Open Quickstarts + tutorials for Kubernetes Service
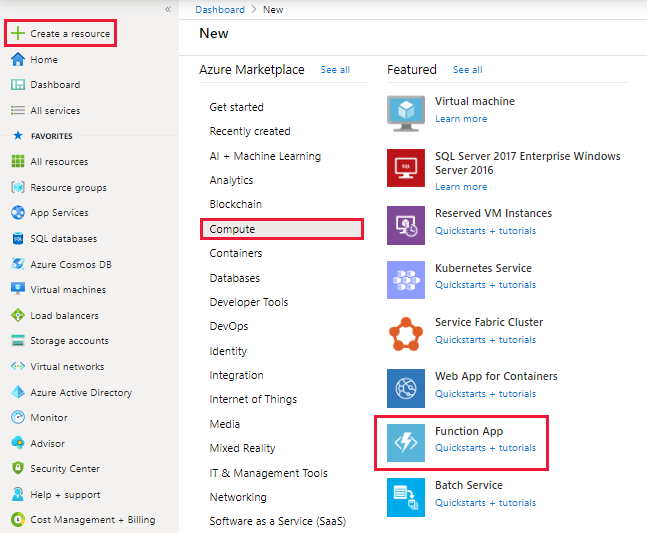Viewport: 647px width, 533px height. [486, 285]
